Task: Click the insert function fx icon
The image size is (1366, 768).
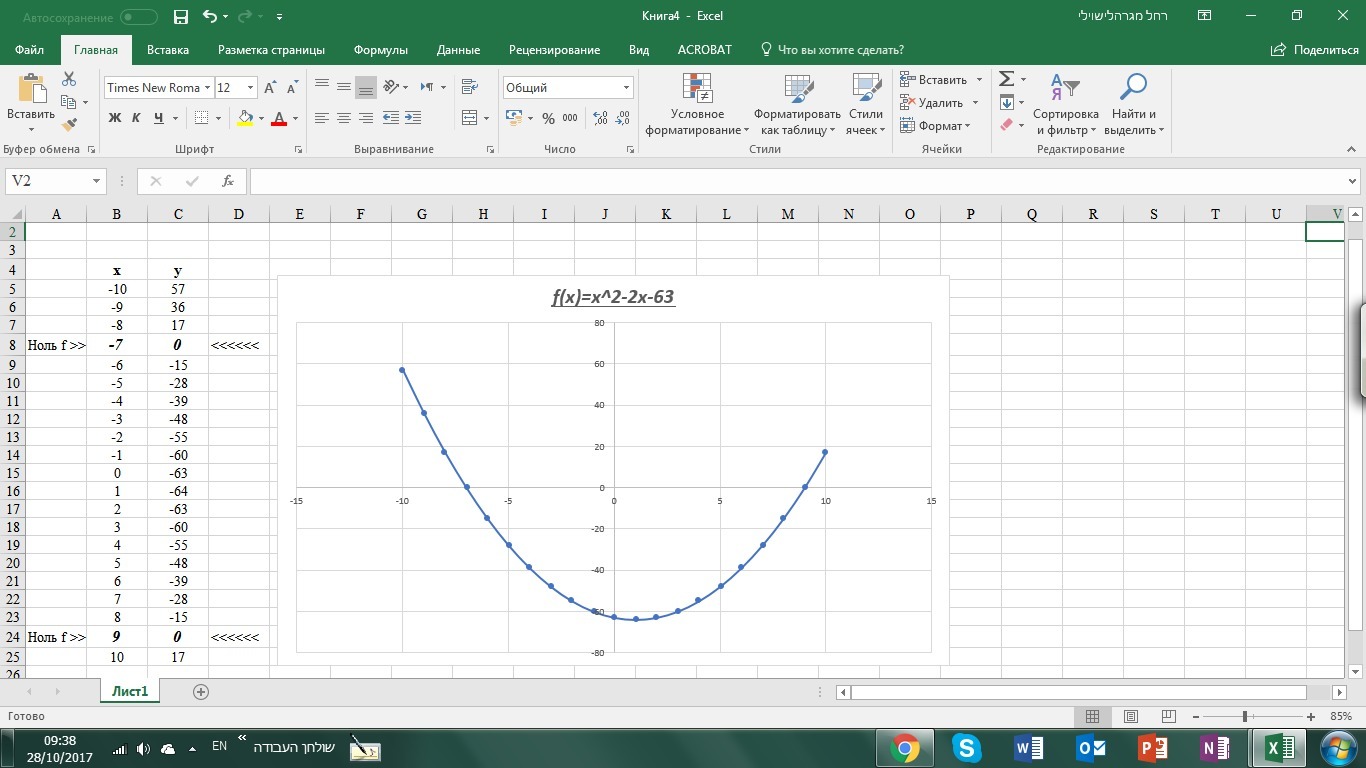Action: coord(228,181)
